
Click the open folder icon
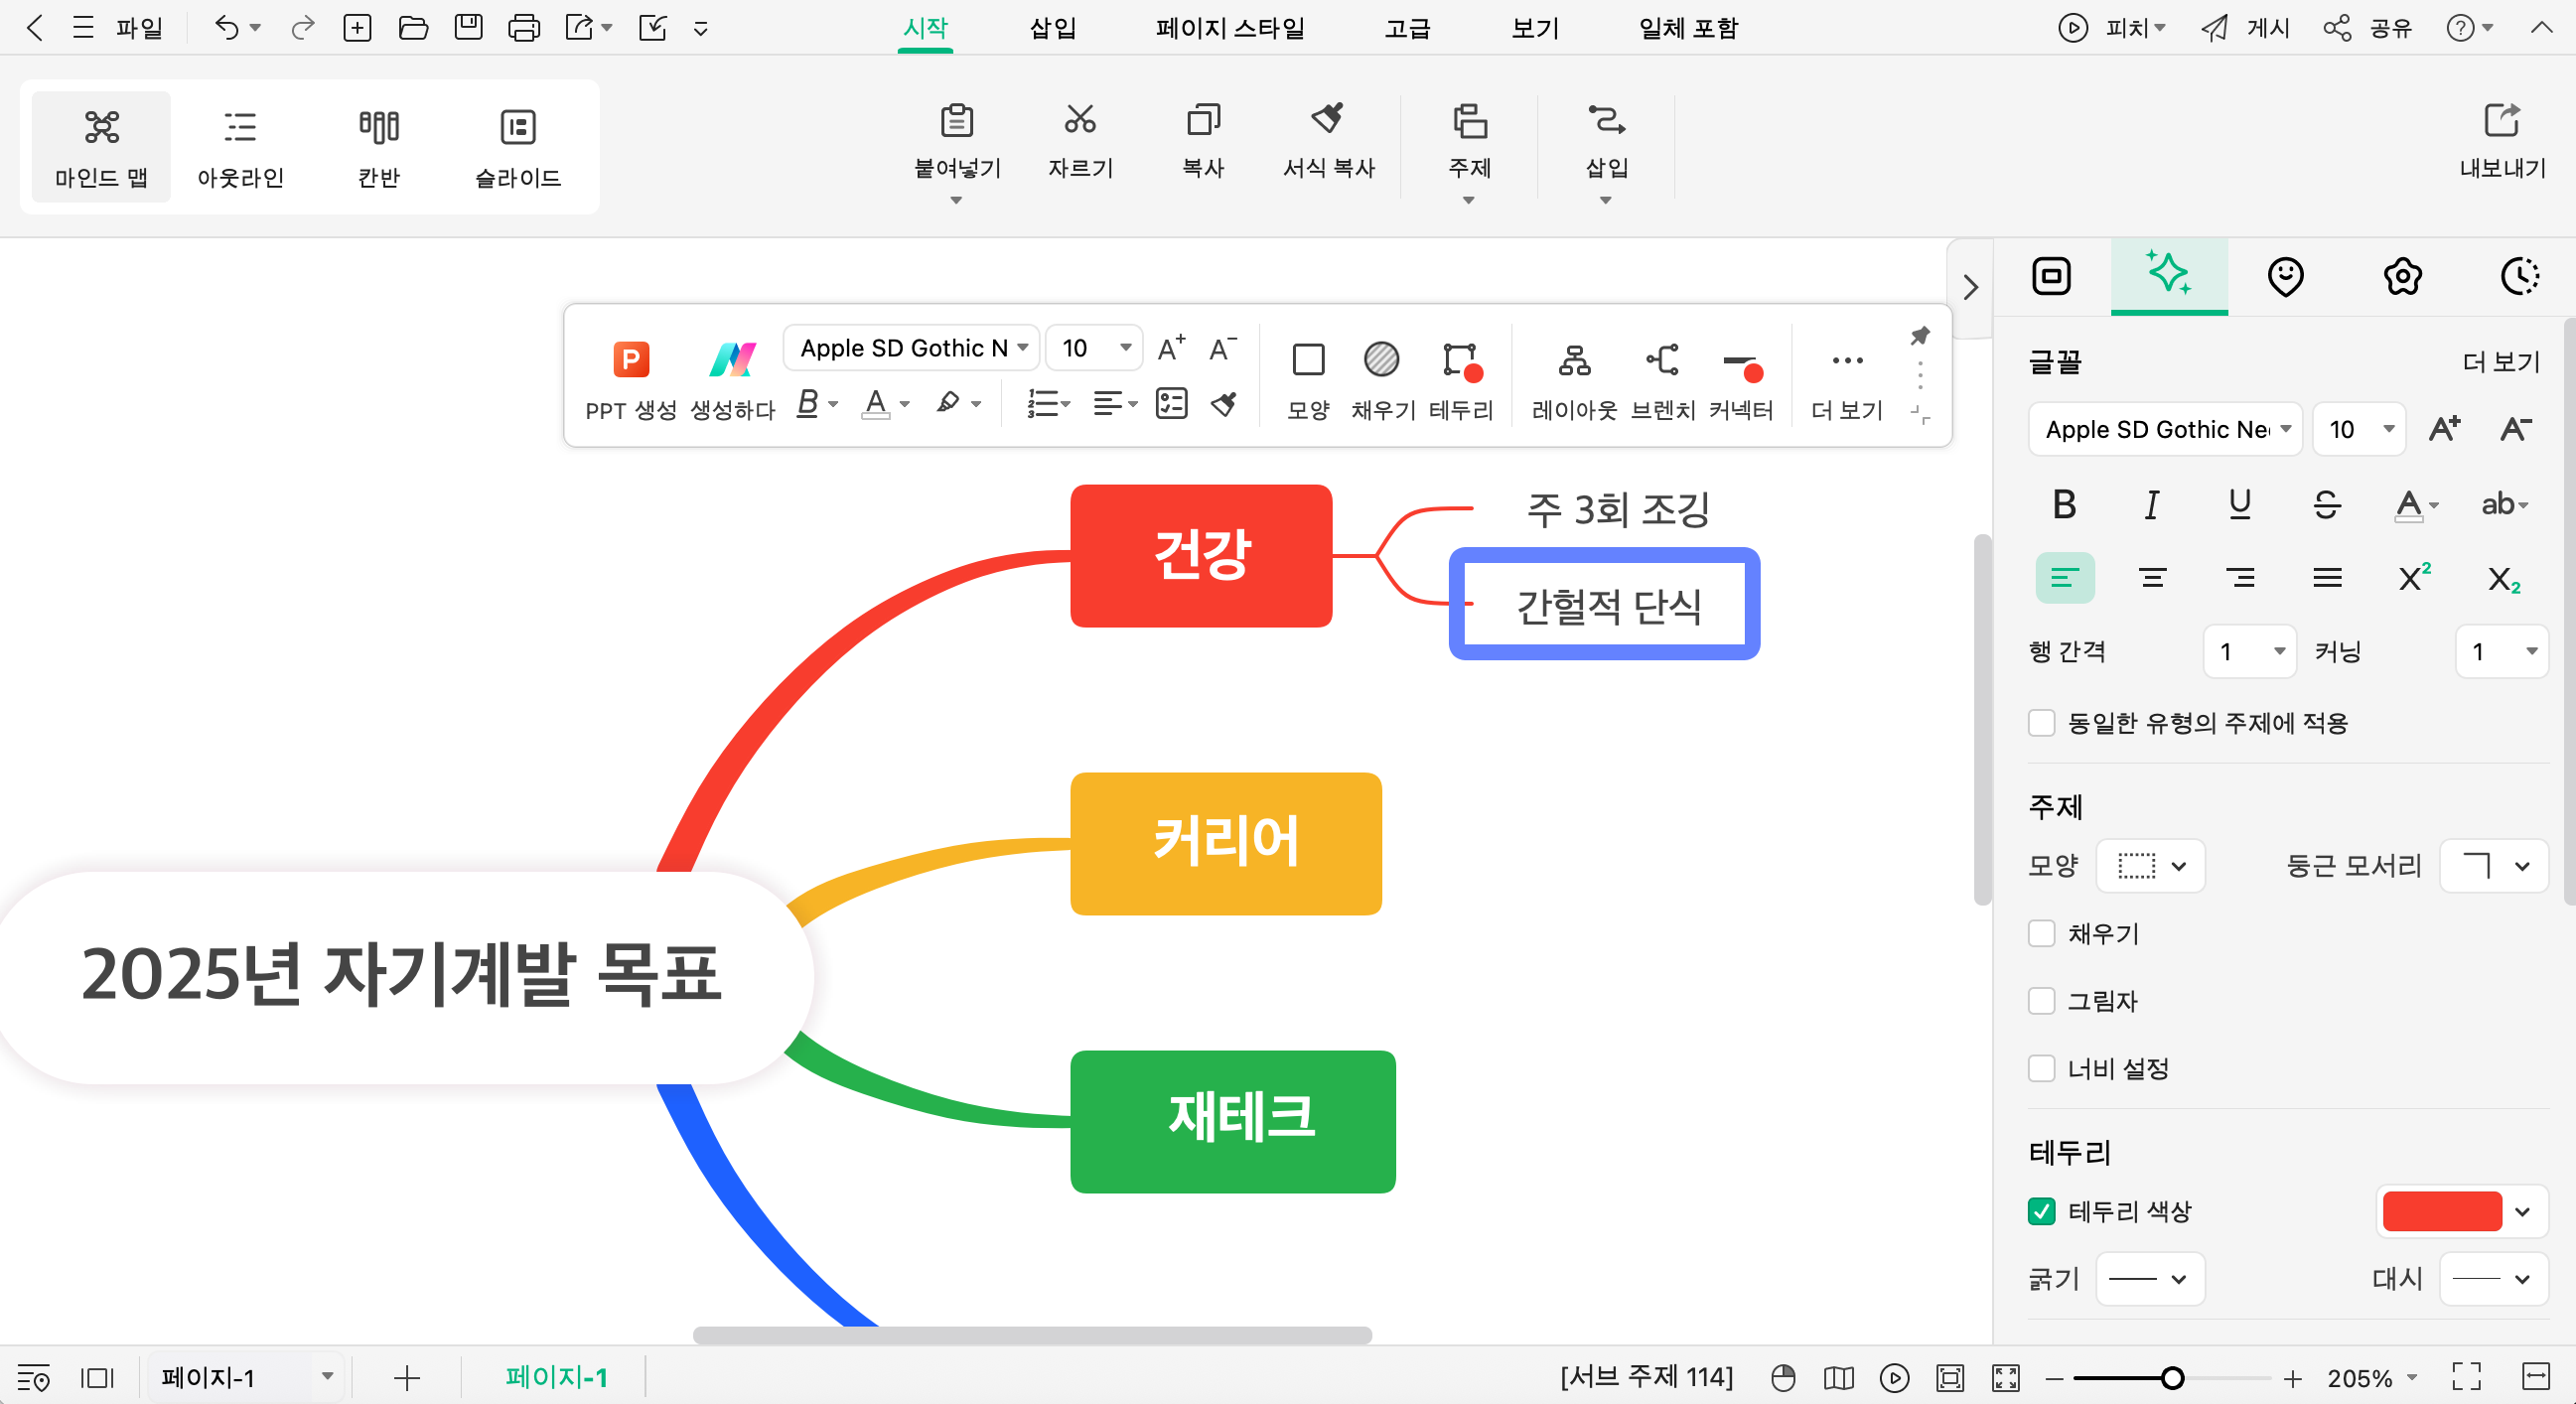coord(413,28)
